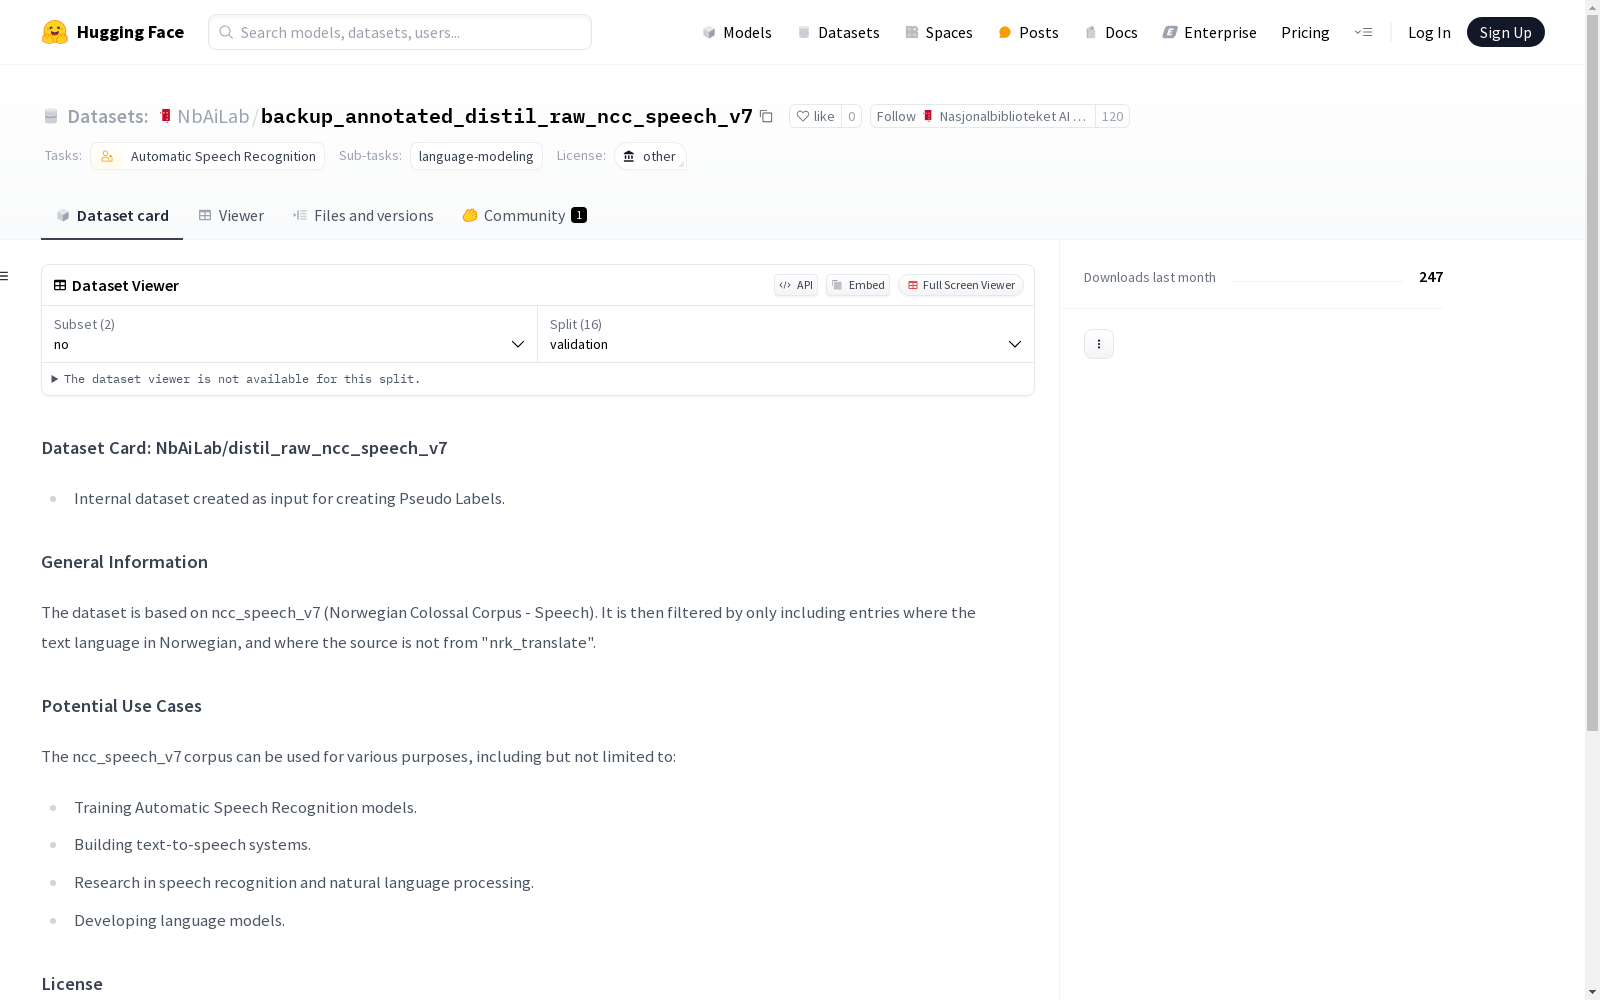Image resolution: width=1600 pixels, height=1000 pixels.
Task: Click the Datasets stack icon near title
Action: click(51, 116)
